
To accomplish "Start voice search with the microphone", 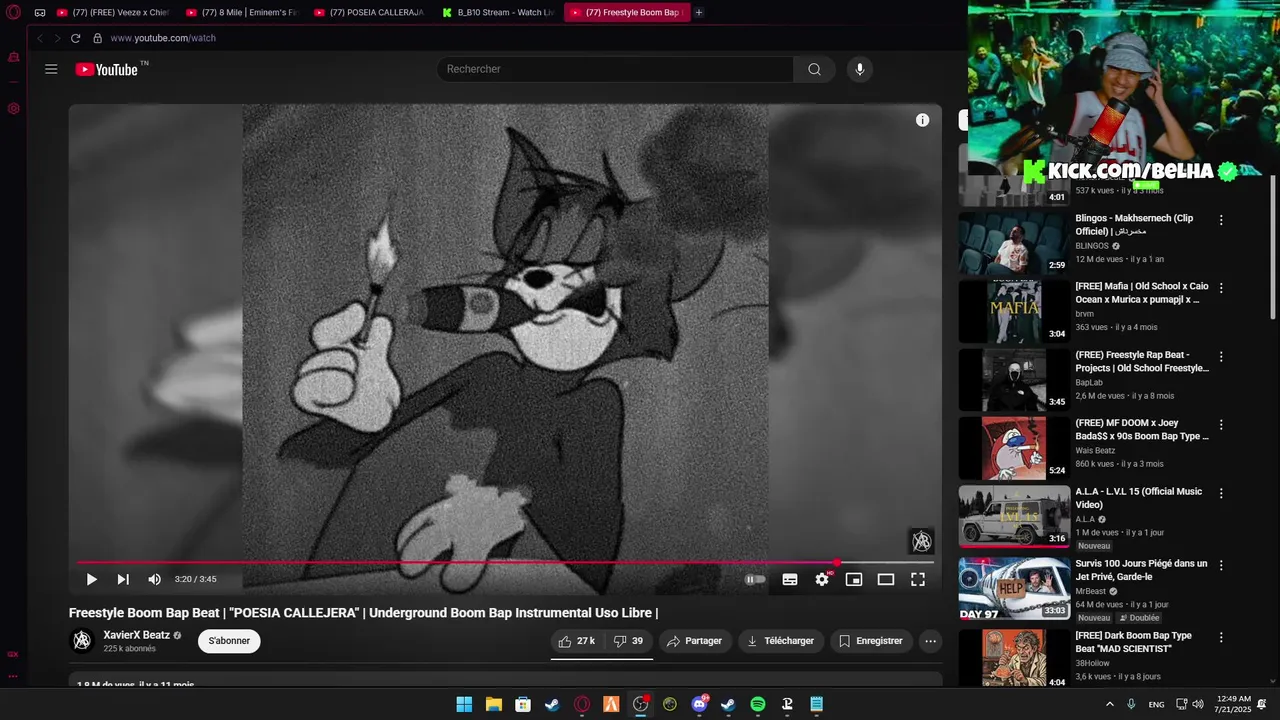I will [859, 69].
